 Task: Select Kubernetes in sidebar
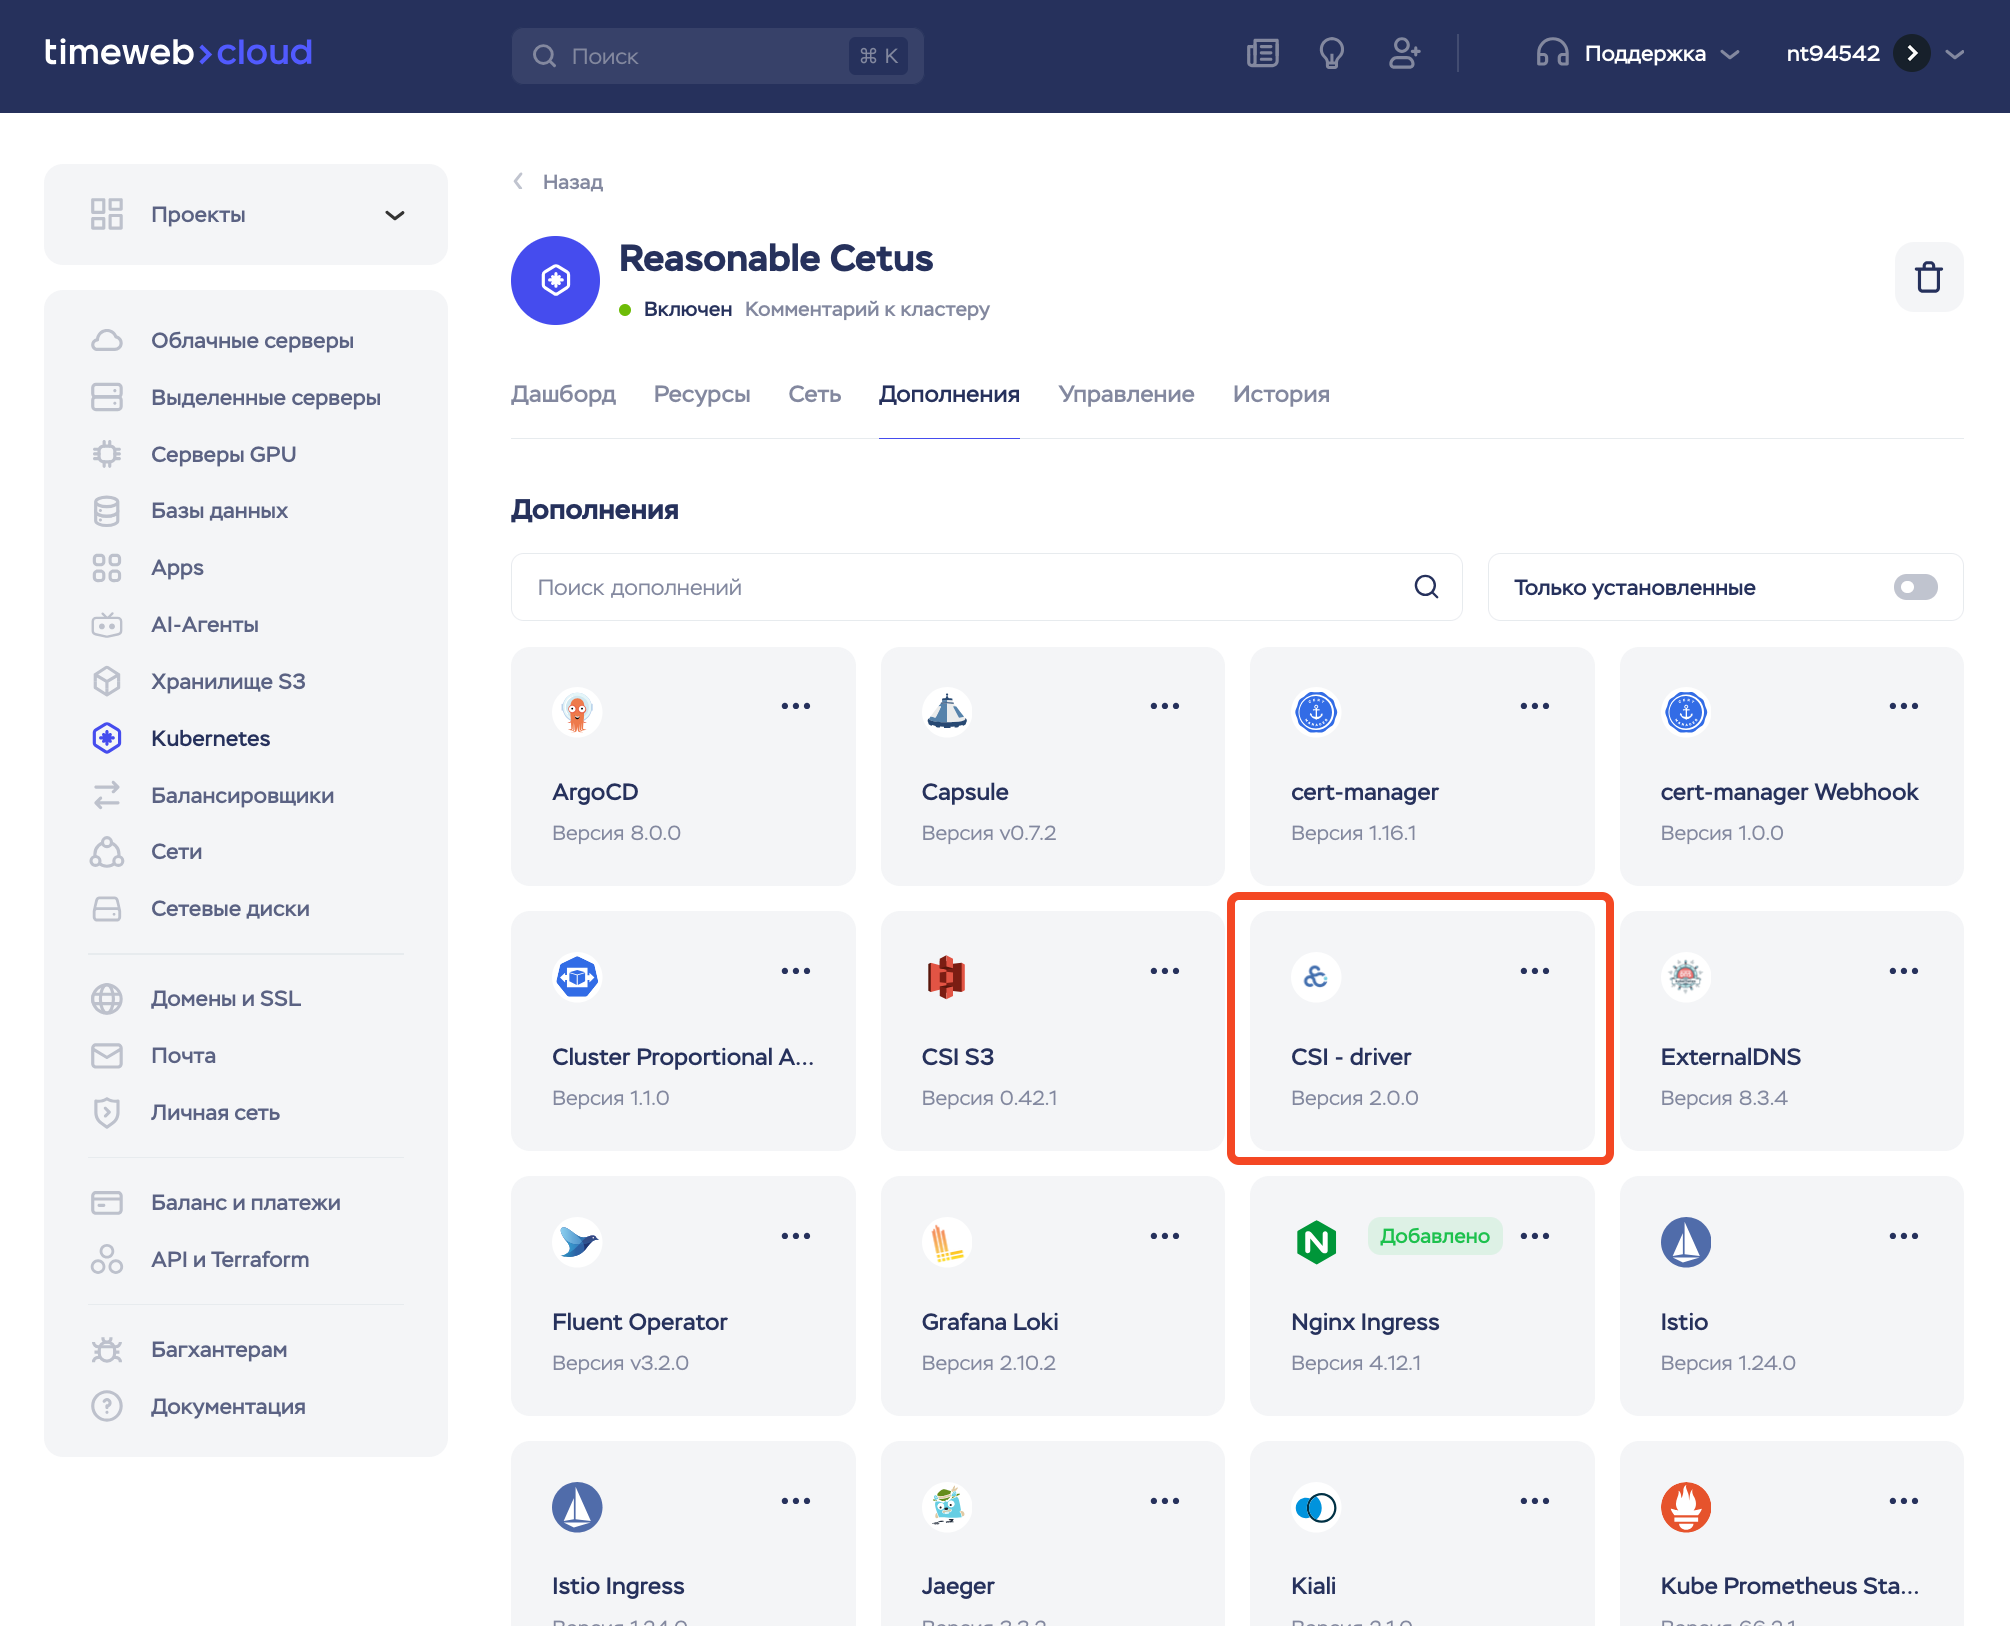coord(246,739)
